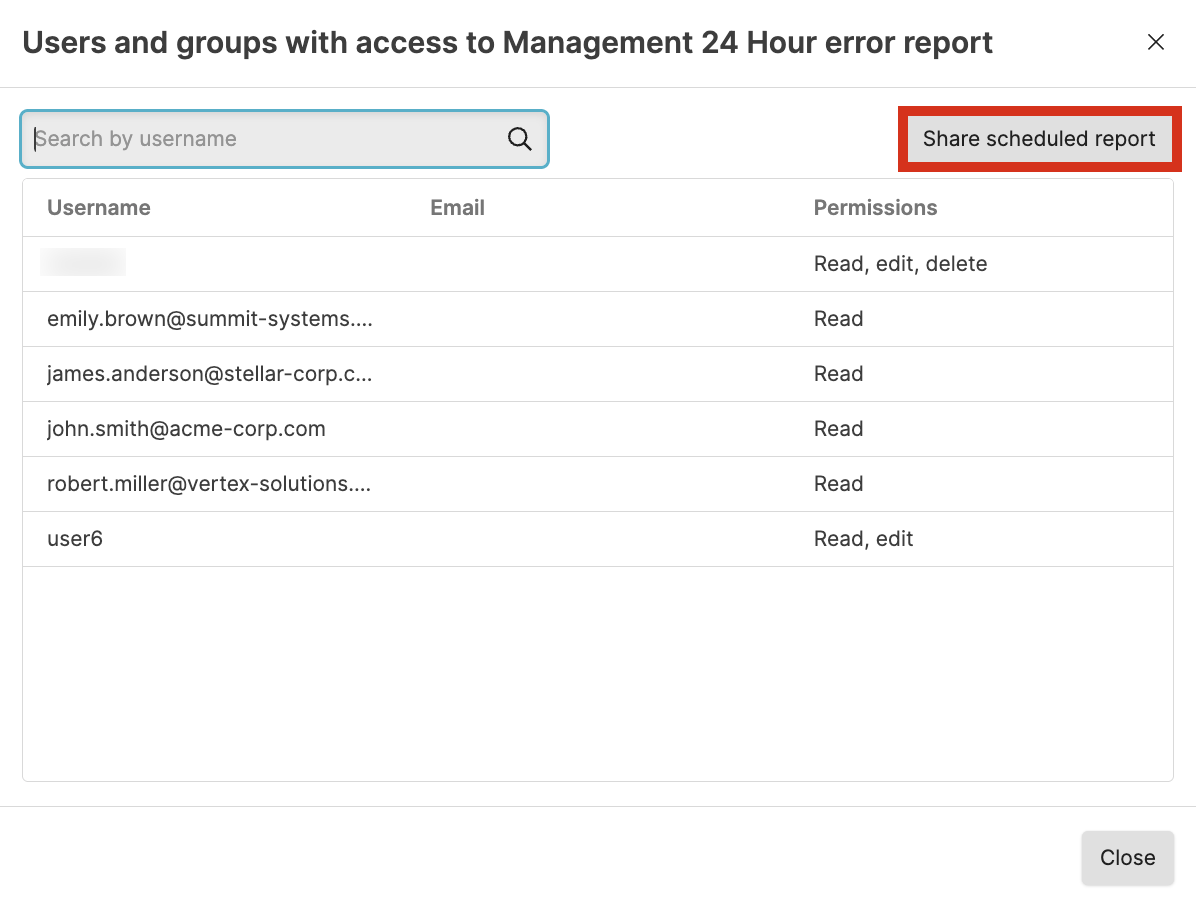Click the Read permission for emily.brown

(x=838, y=319)
